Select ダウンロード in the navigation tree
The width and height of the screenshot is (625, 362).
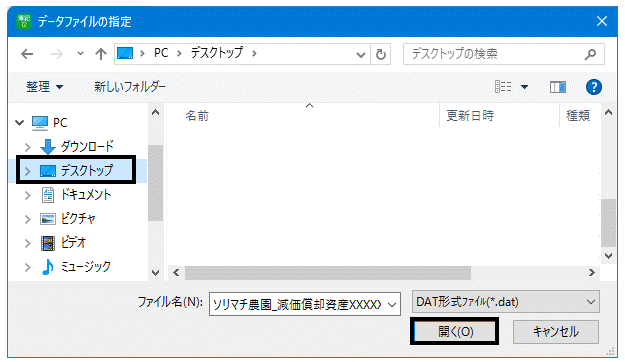click(x=87, y=146)
